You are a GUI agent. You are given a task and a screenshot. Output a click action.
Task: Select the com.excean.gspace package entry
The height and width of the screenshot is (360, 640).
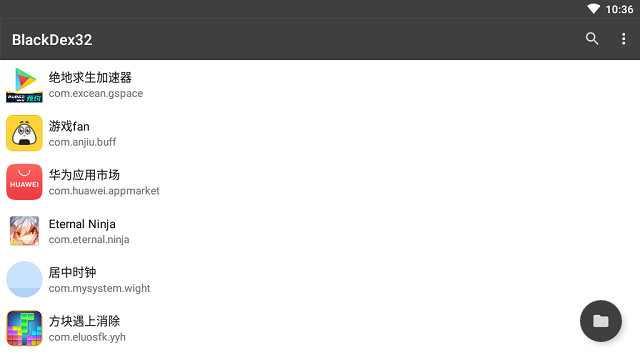[96, 93]
